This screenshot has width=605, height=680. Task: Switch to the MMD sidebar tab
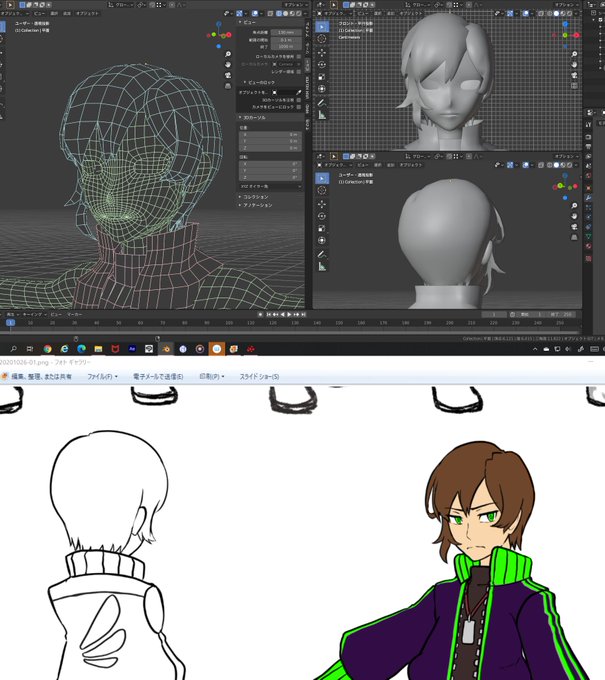tap(307, 109)
